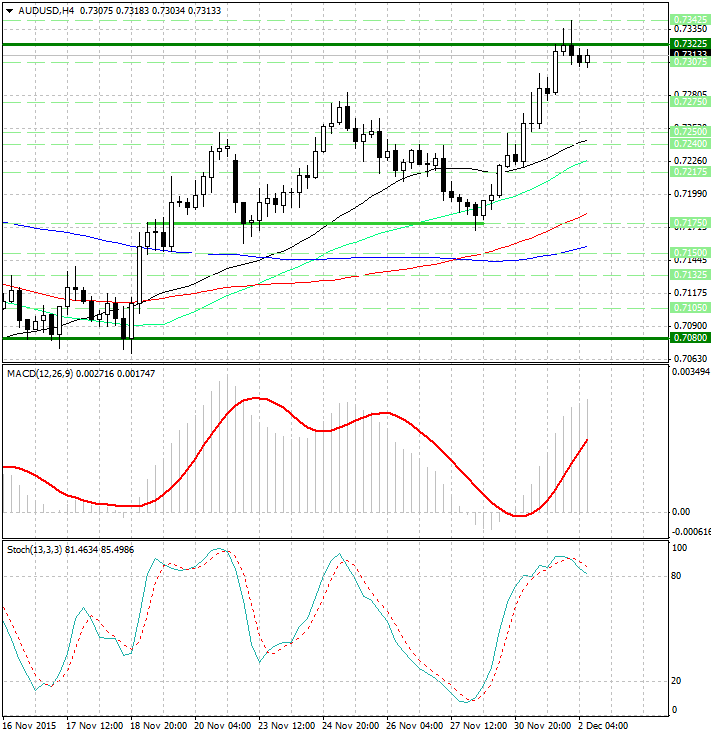Click the 0.71990 price axis value
The image size is (711, 734).
click(x=690, y=193)
